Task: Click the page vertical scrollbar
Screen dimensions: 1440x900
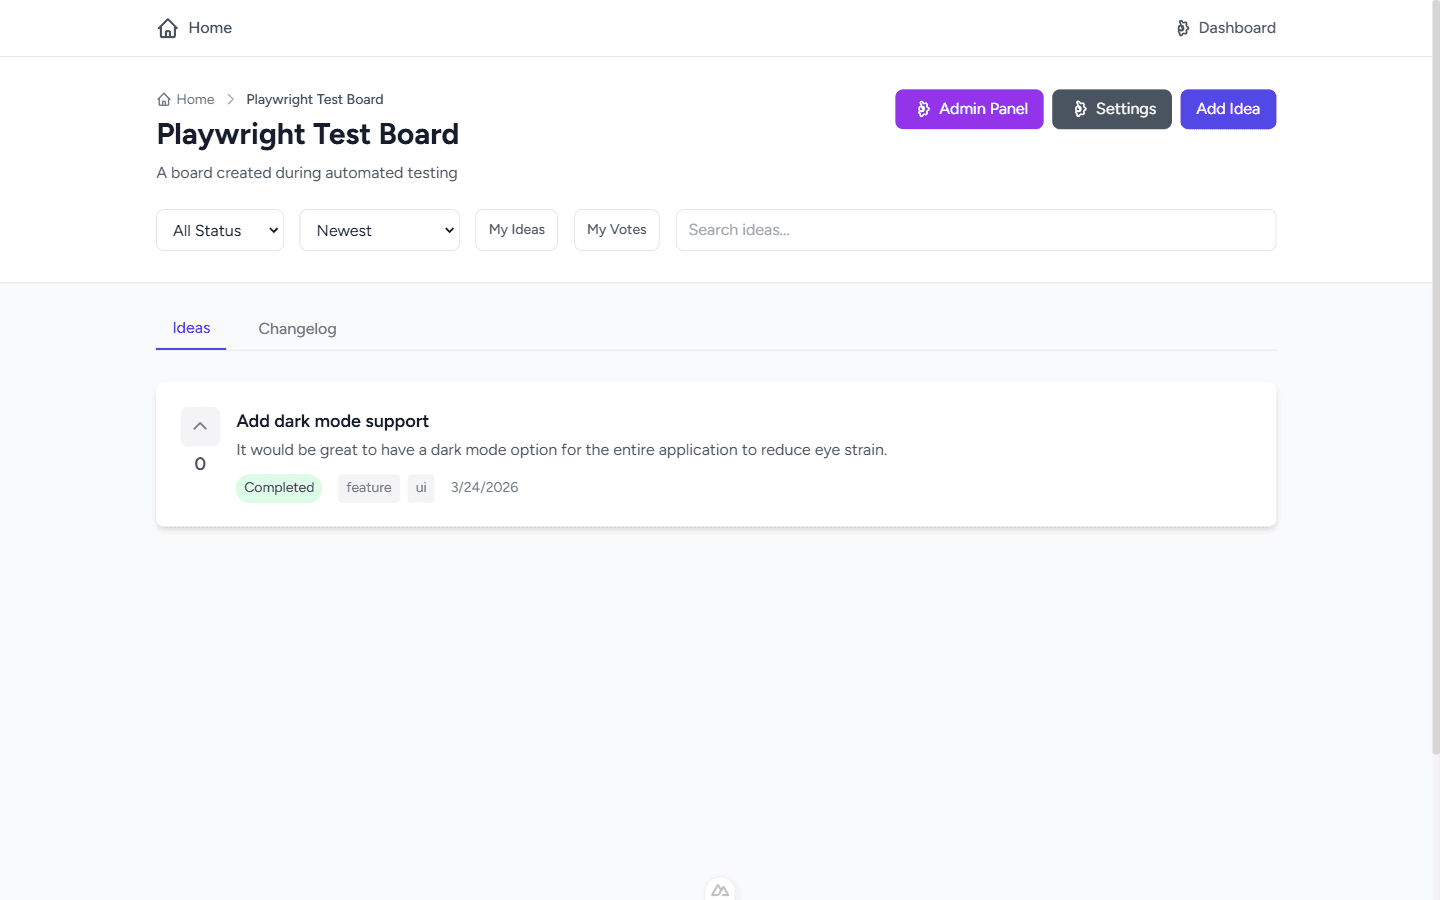Action: (1436, 380)
